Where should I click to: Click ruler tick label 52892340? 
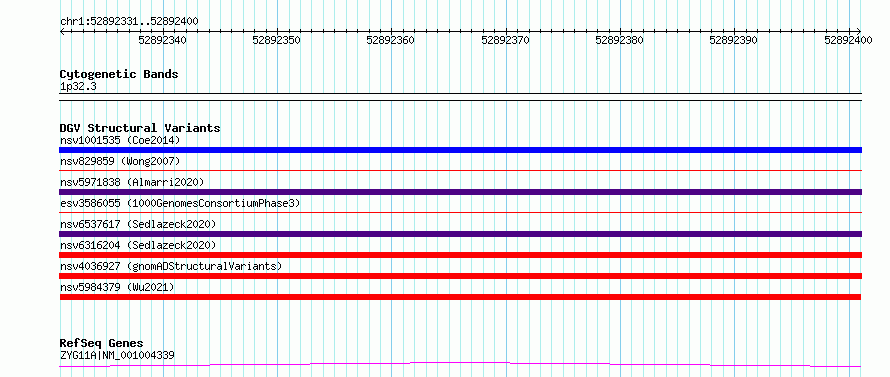(x=162, y=40)
